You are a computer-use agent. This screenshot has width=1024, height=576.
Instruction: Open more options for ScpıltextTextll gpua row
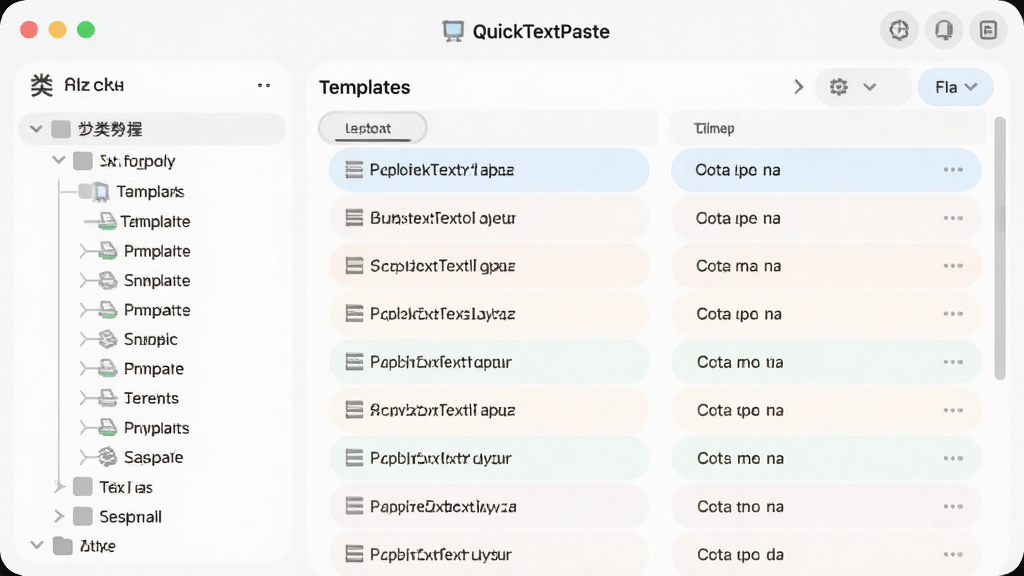tap(953, 266)
